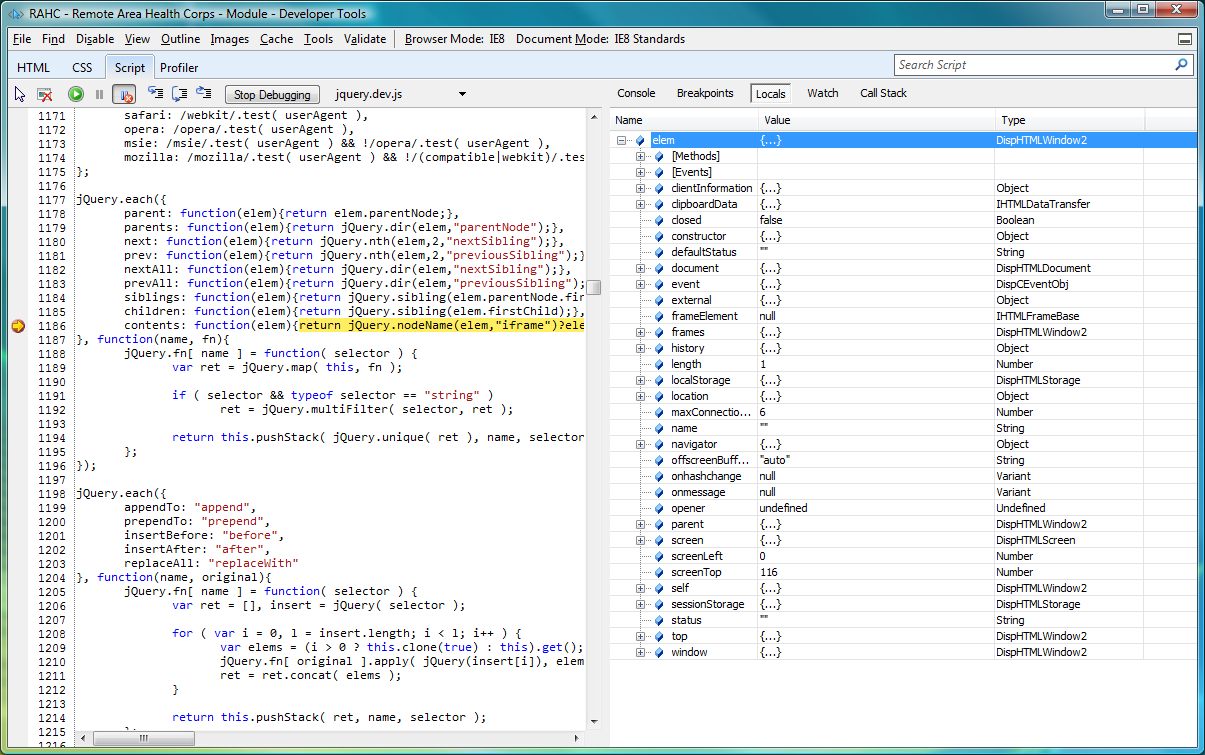This screenshot has height=755, width=1205.
Task: Click the Clear Browser Cache icon
Action: point(45,94)
